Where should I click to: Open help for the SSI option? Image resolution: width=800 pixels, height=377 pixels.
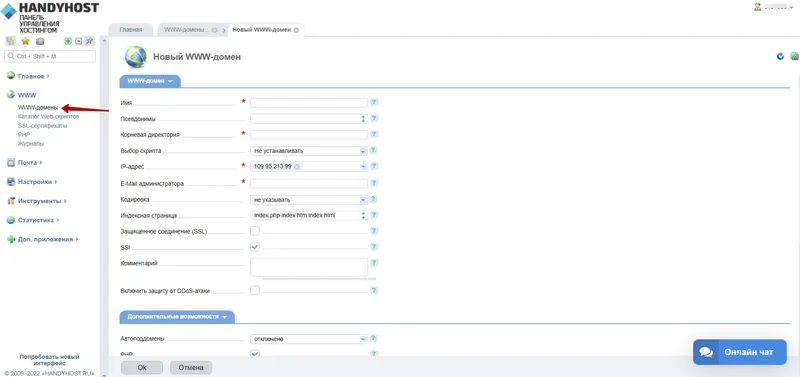[374, 247]
